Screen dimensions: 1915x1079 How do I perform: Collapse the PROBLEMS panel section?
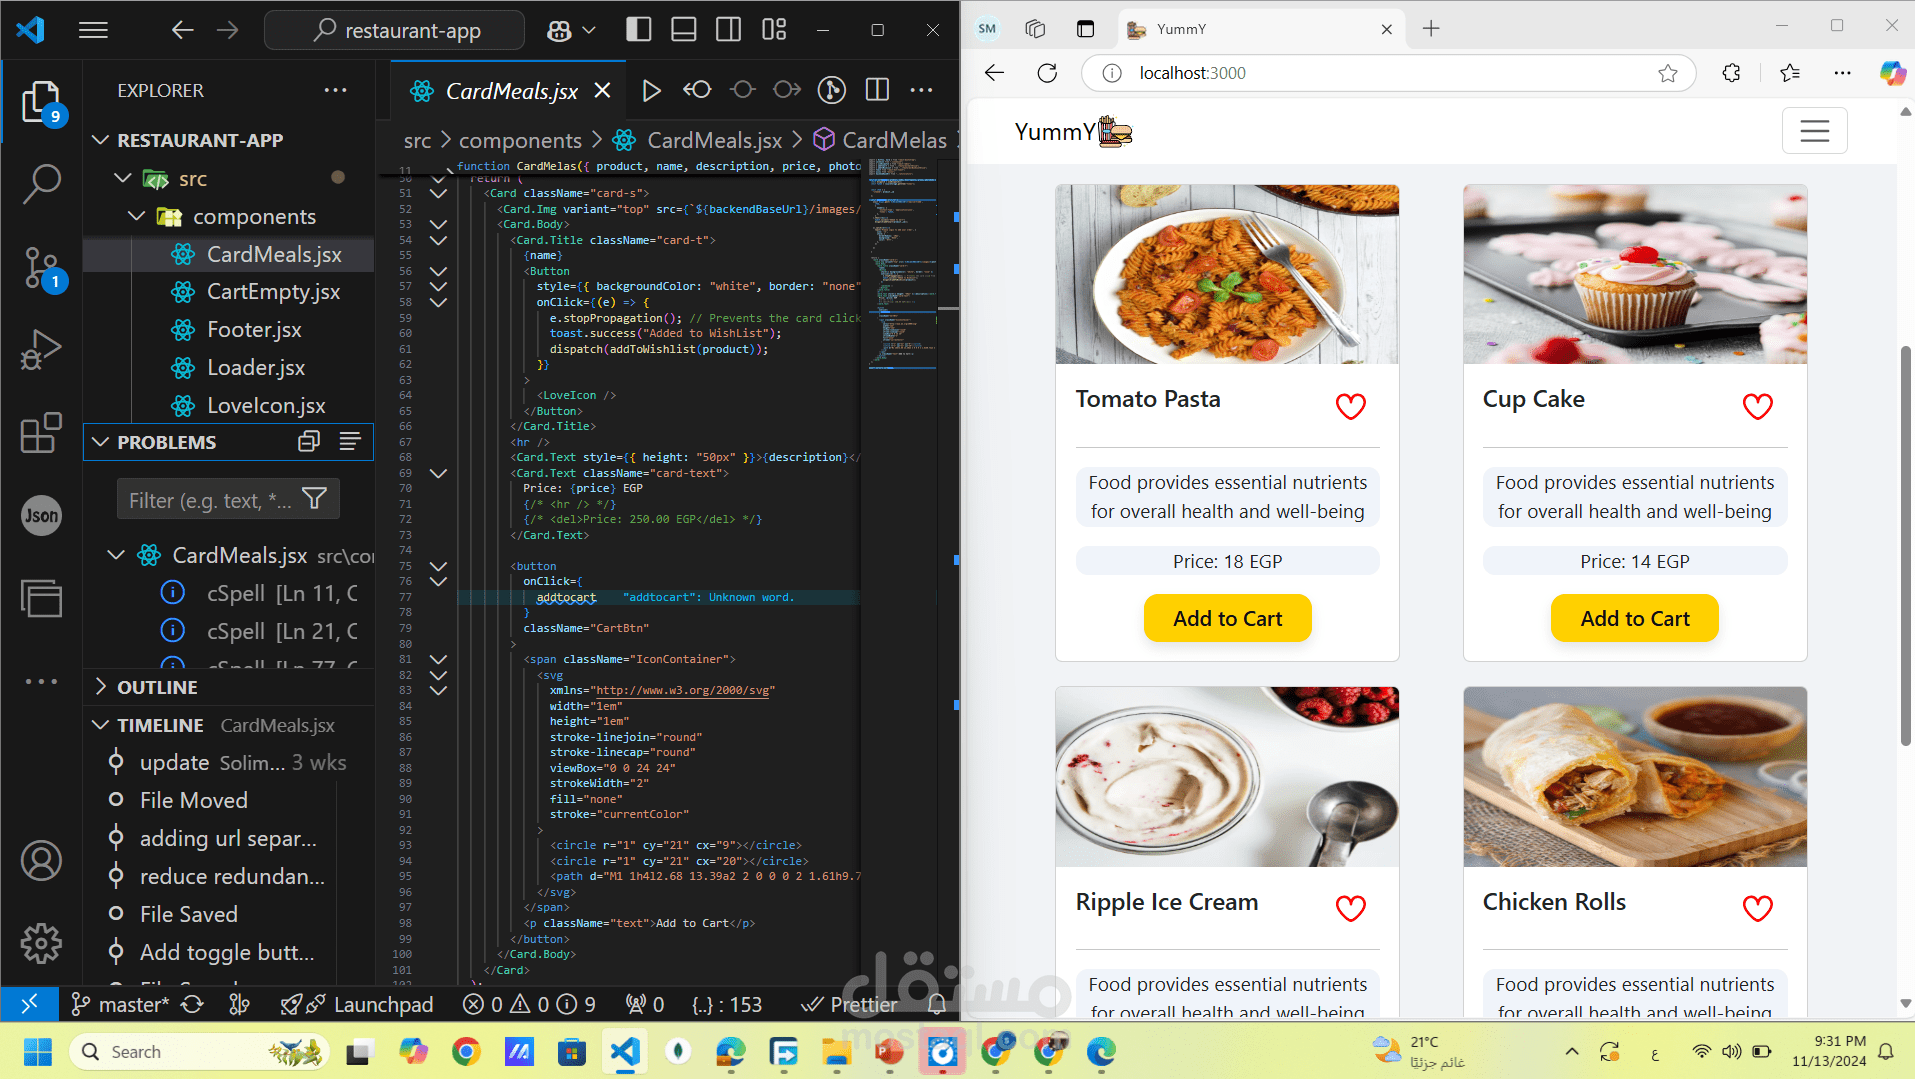(x=100, y=442)
